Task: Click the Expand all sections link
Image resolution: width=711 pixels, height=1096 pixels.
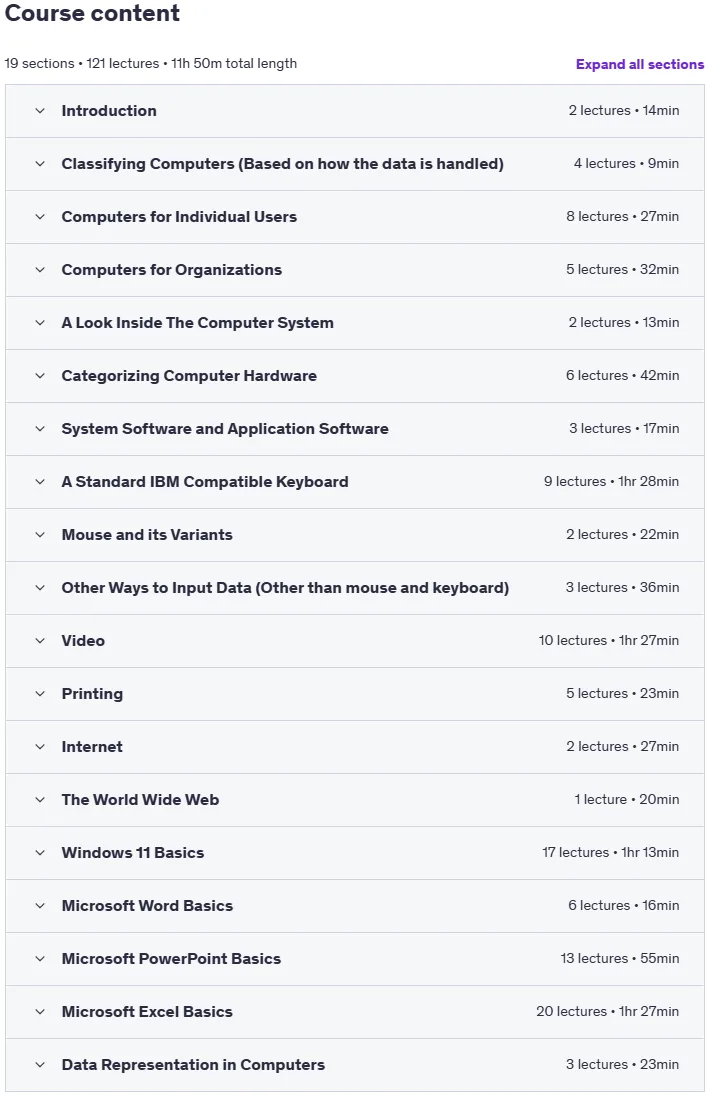Action: (640, 64)
